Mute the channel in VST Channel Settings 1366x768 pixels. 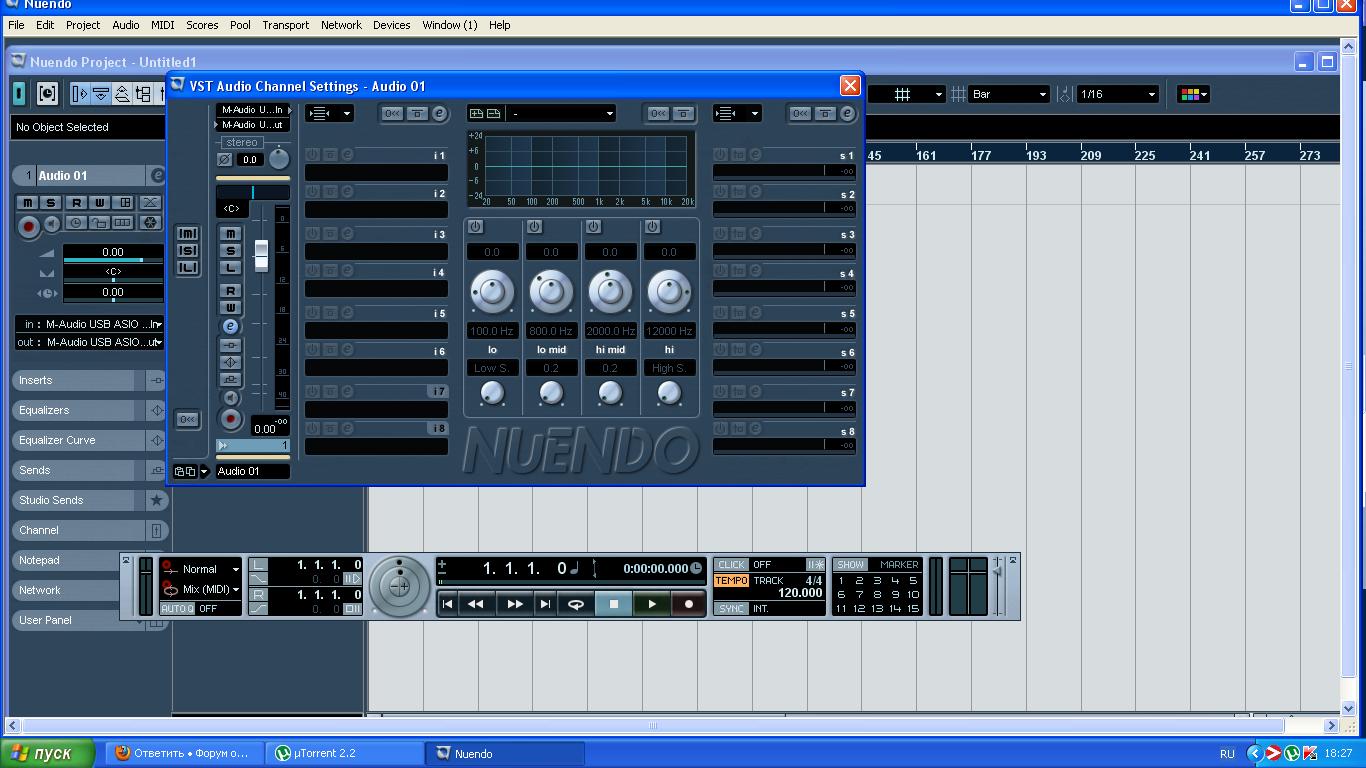(x=231, y=234)
